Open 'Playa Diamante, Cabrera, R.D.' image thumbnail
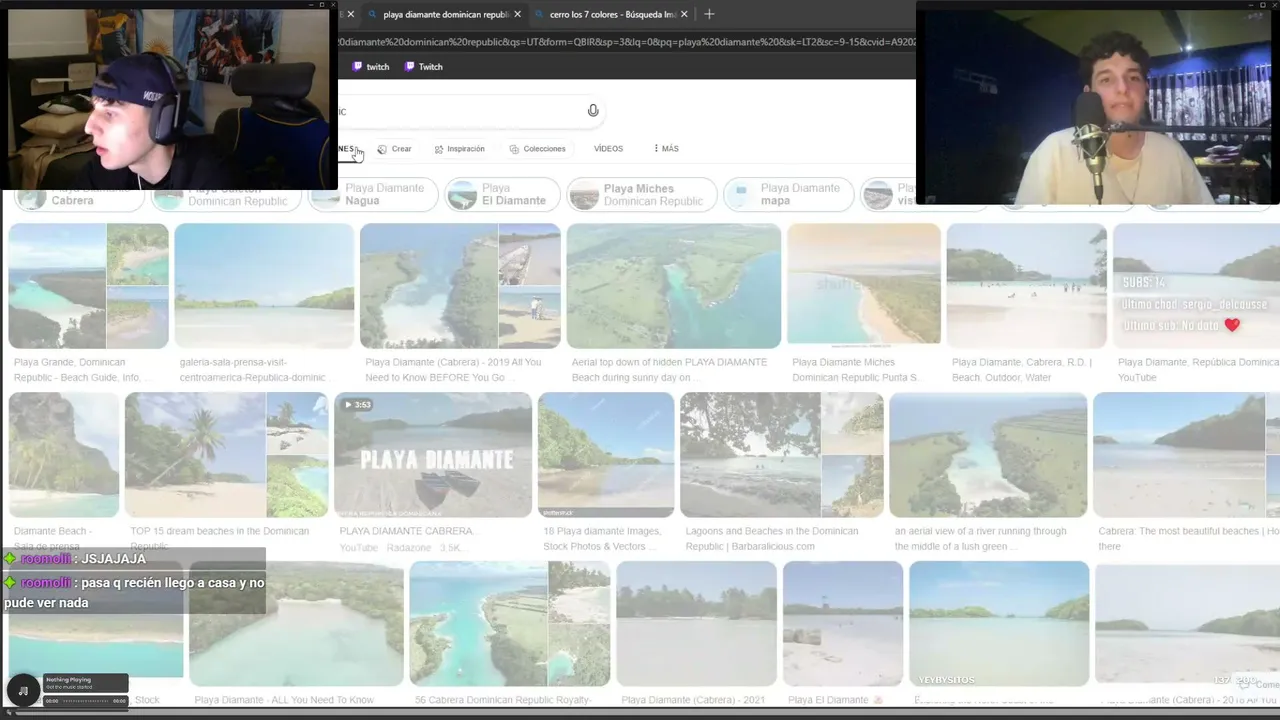The width and height of the screenshot is (1280, 720). point(1026,286)
